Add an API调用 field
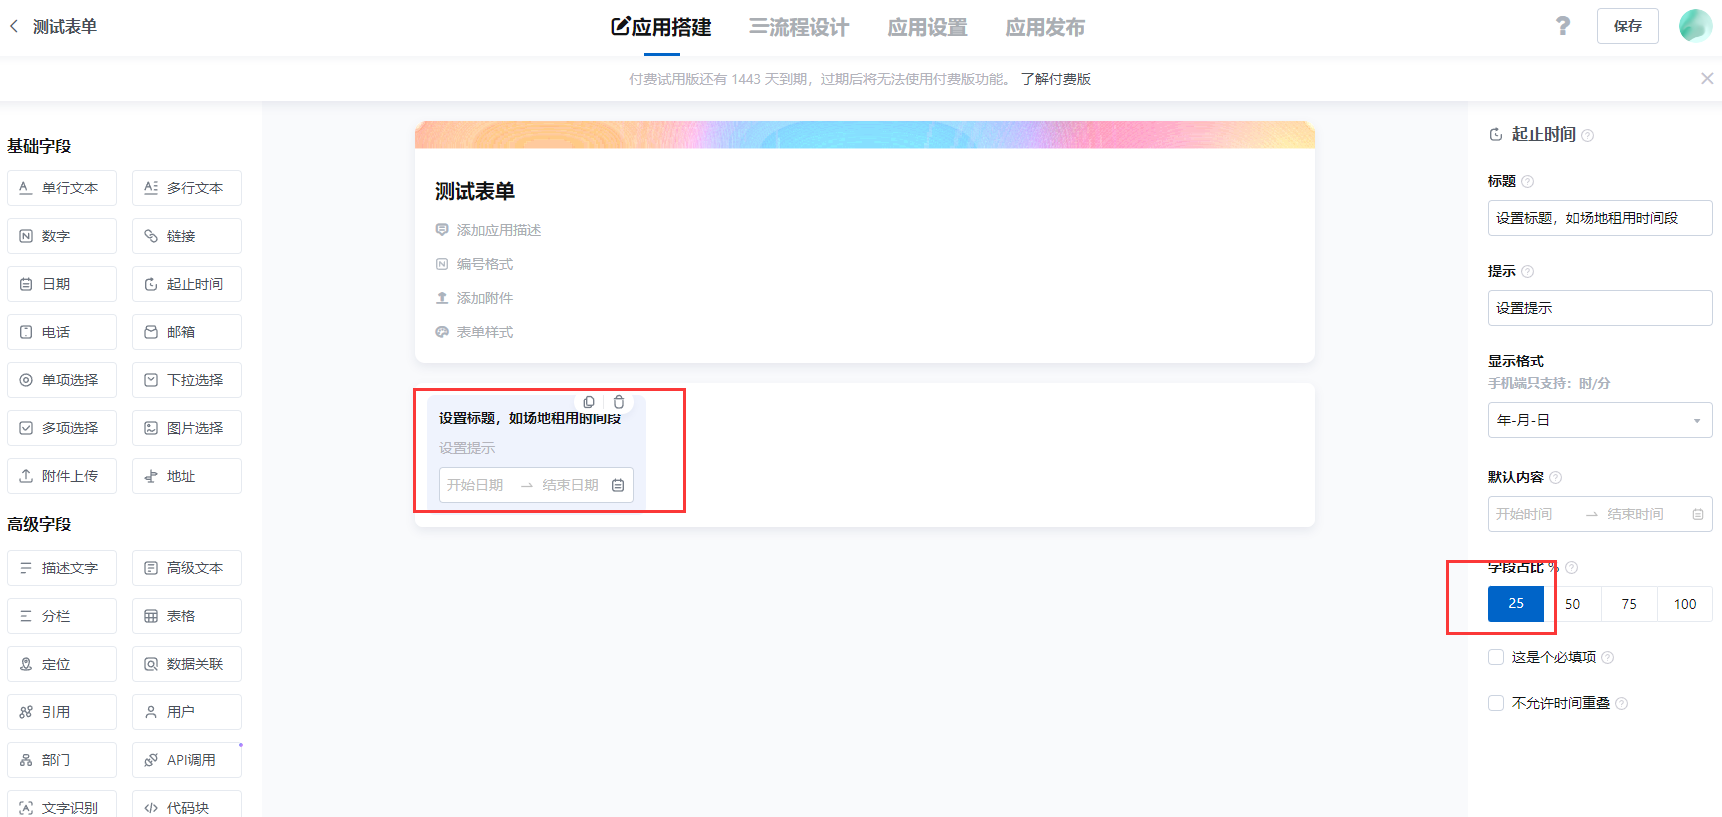The height and width of the screenshot is (817, 1722). pos(187,760)
